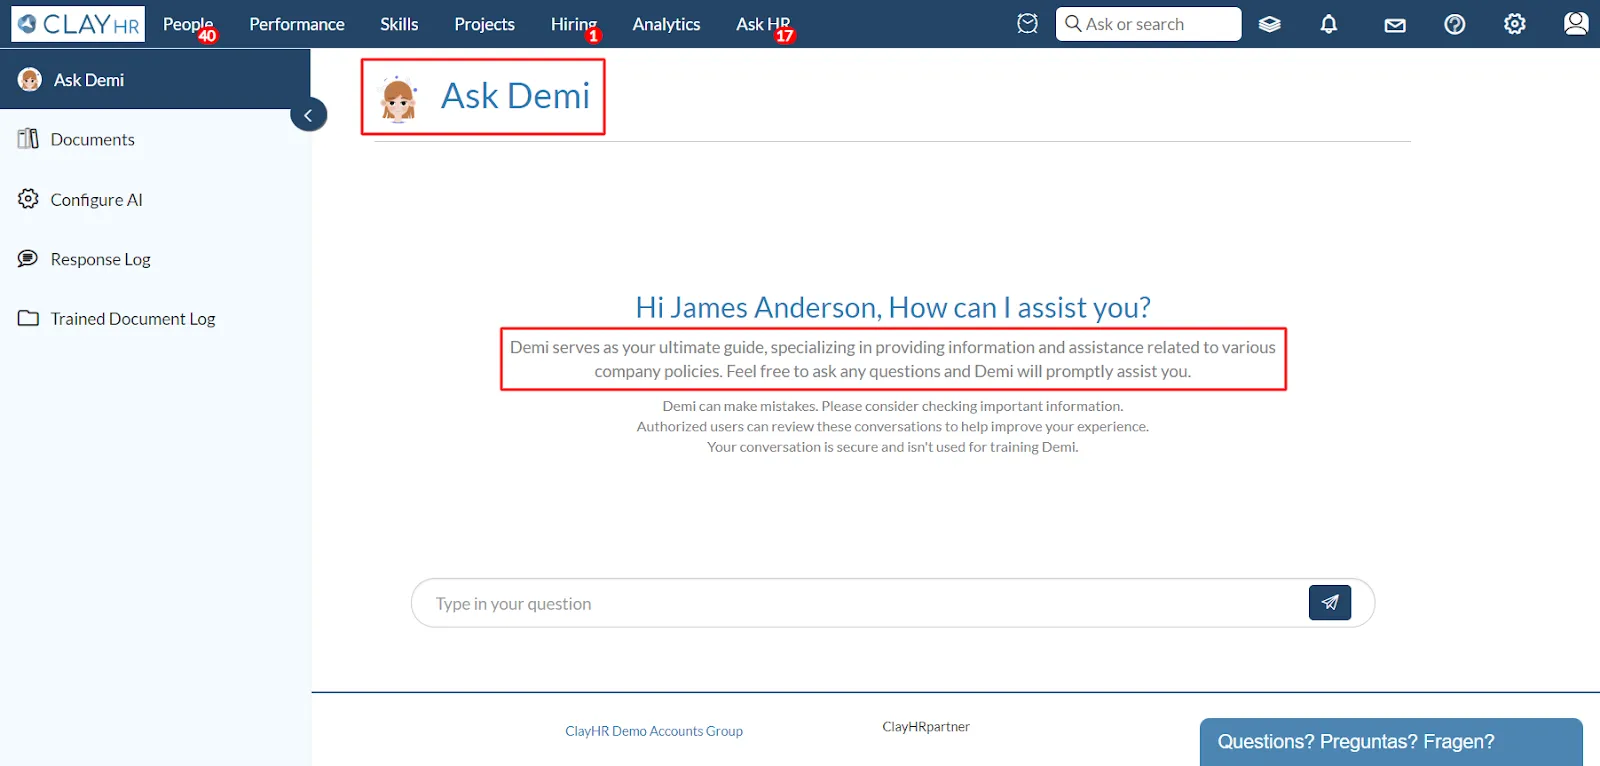This screenshot has height=766, width=1600.
Task: Click the Trained Document Log folder icon
Action: 28,318
